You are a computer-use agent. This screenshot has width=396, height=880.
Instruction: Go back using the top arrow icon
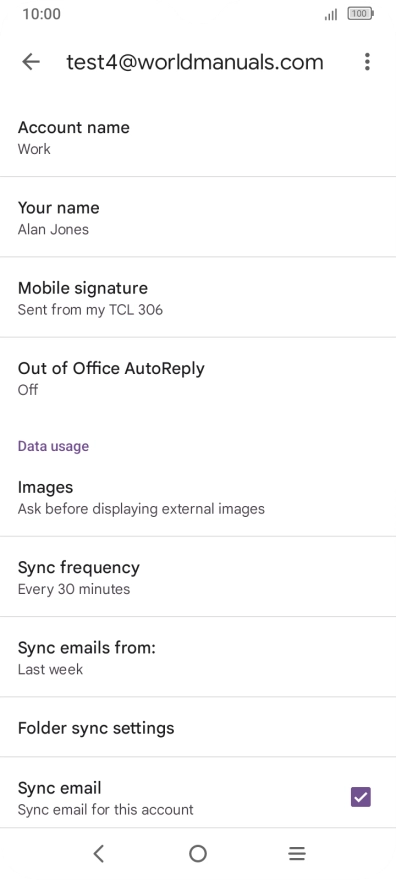click(31, 62)
